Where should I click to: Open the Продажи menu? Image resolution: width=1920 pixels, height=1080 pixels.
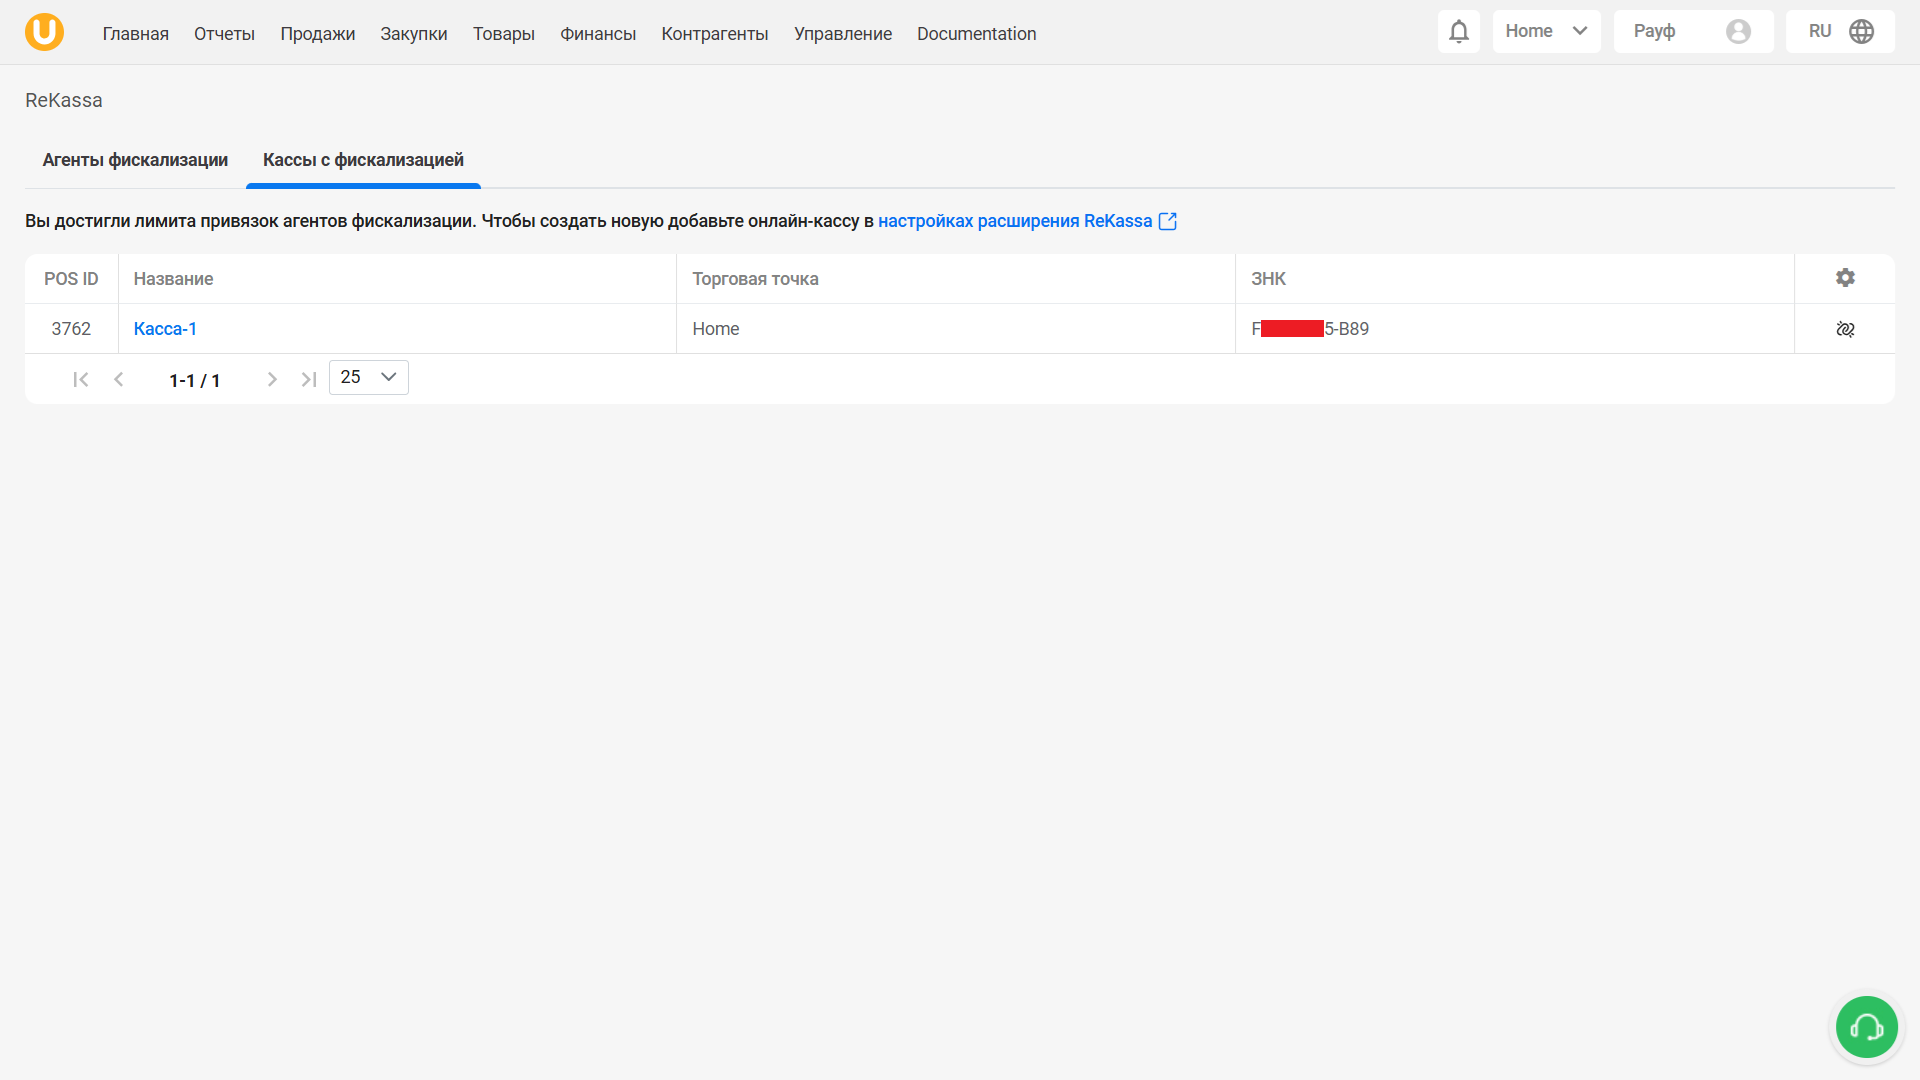[317, 34]
